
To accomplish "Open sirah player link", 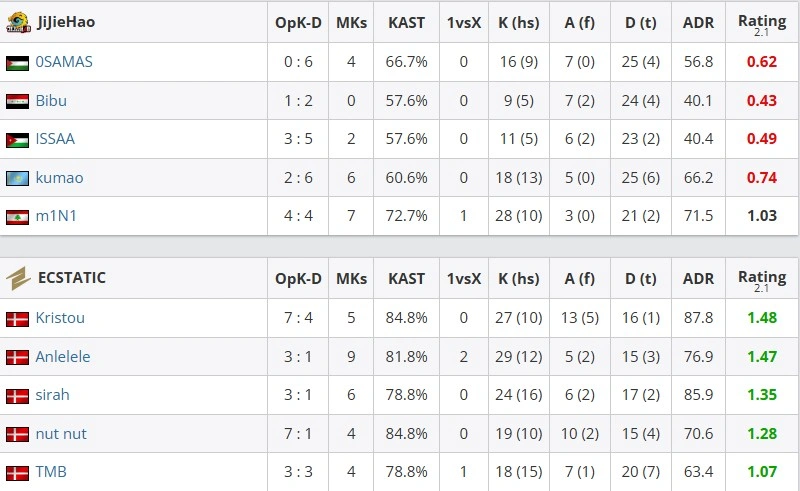I will tap(53, 395).
